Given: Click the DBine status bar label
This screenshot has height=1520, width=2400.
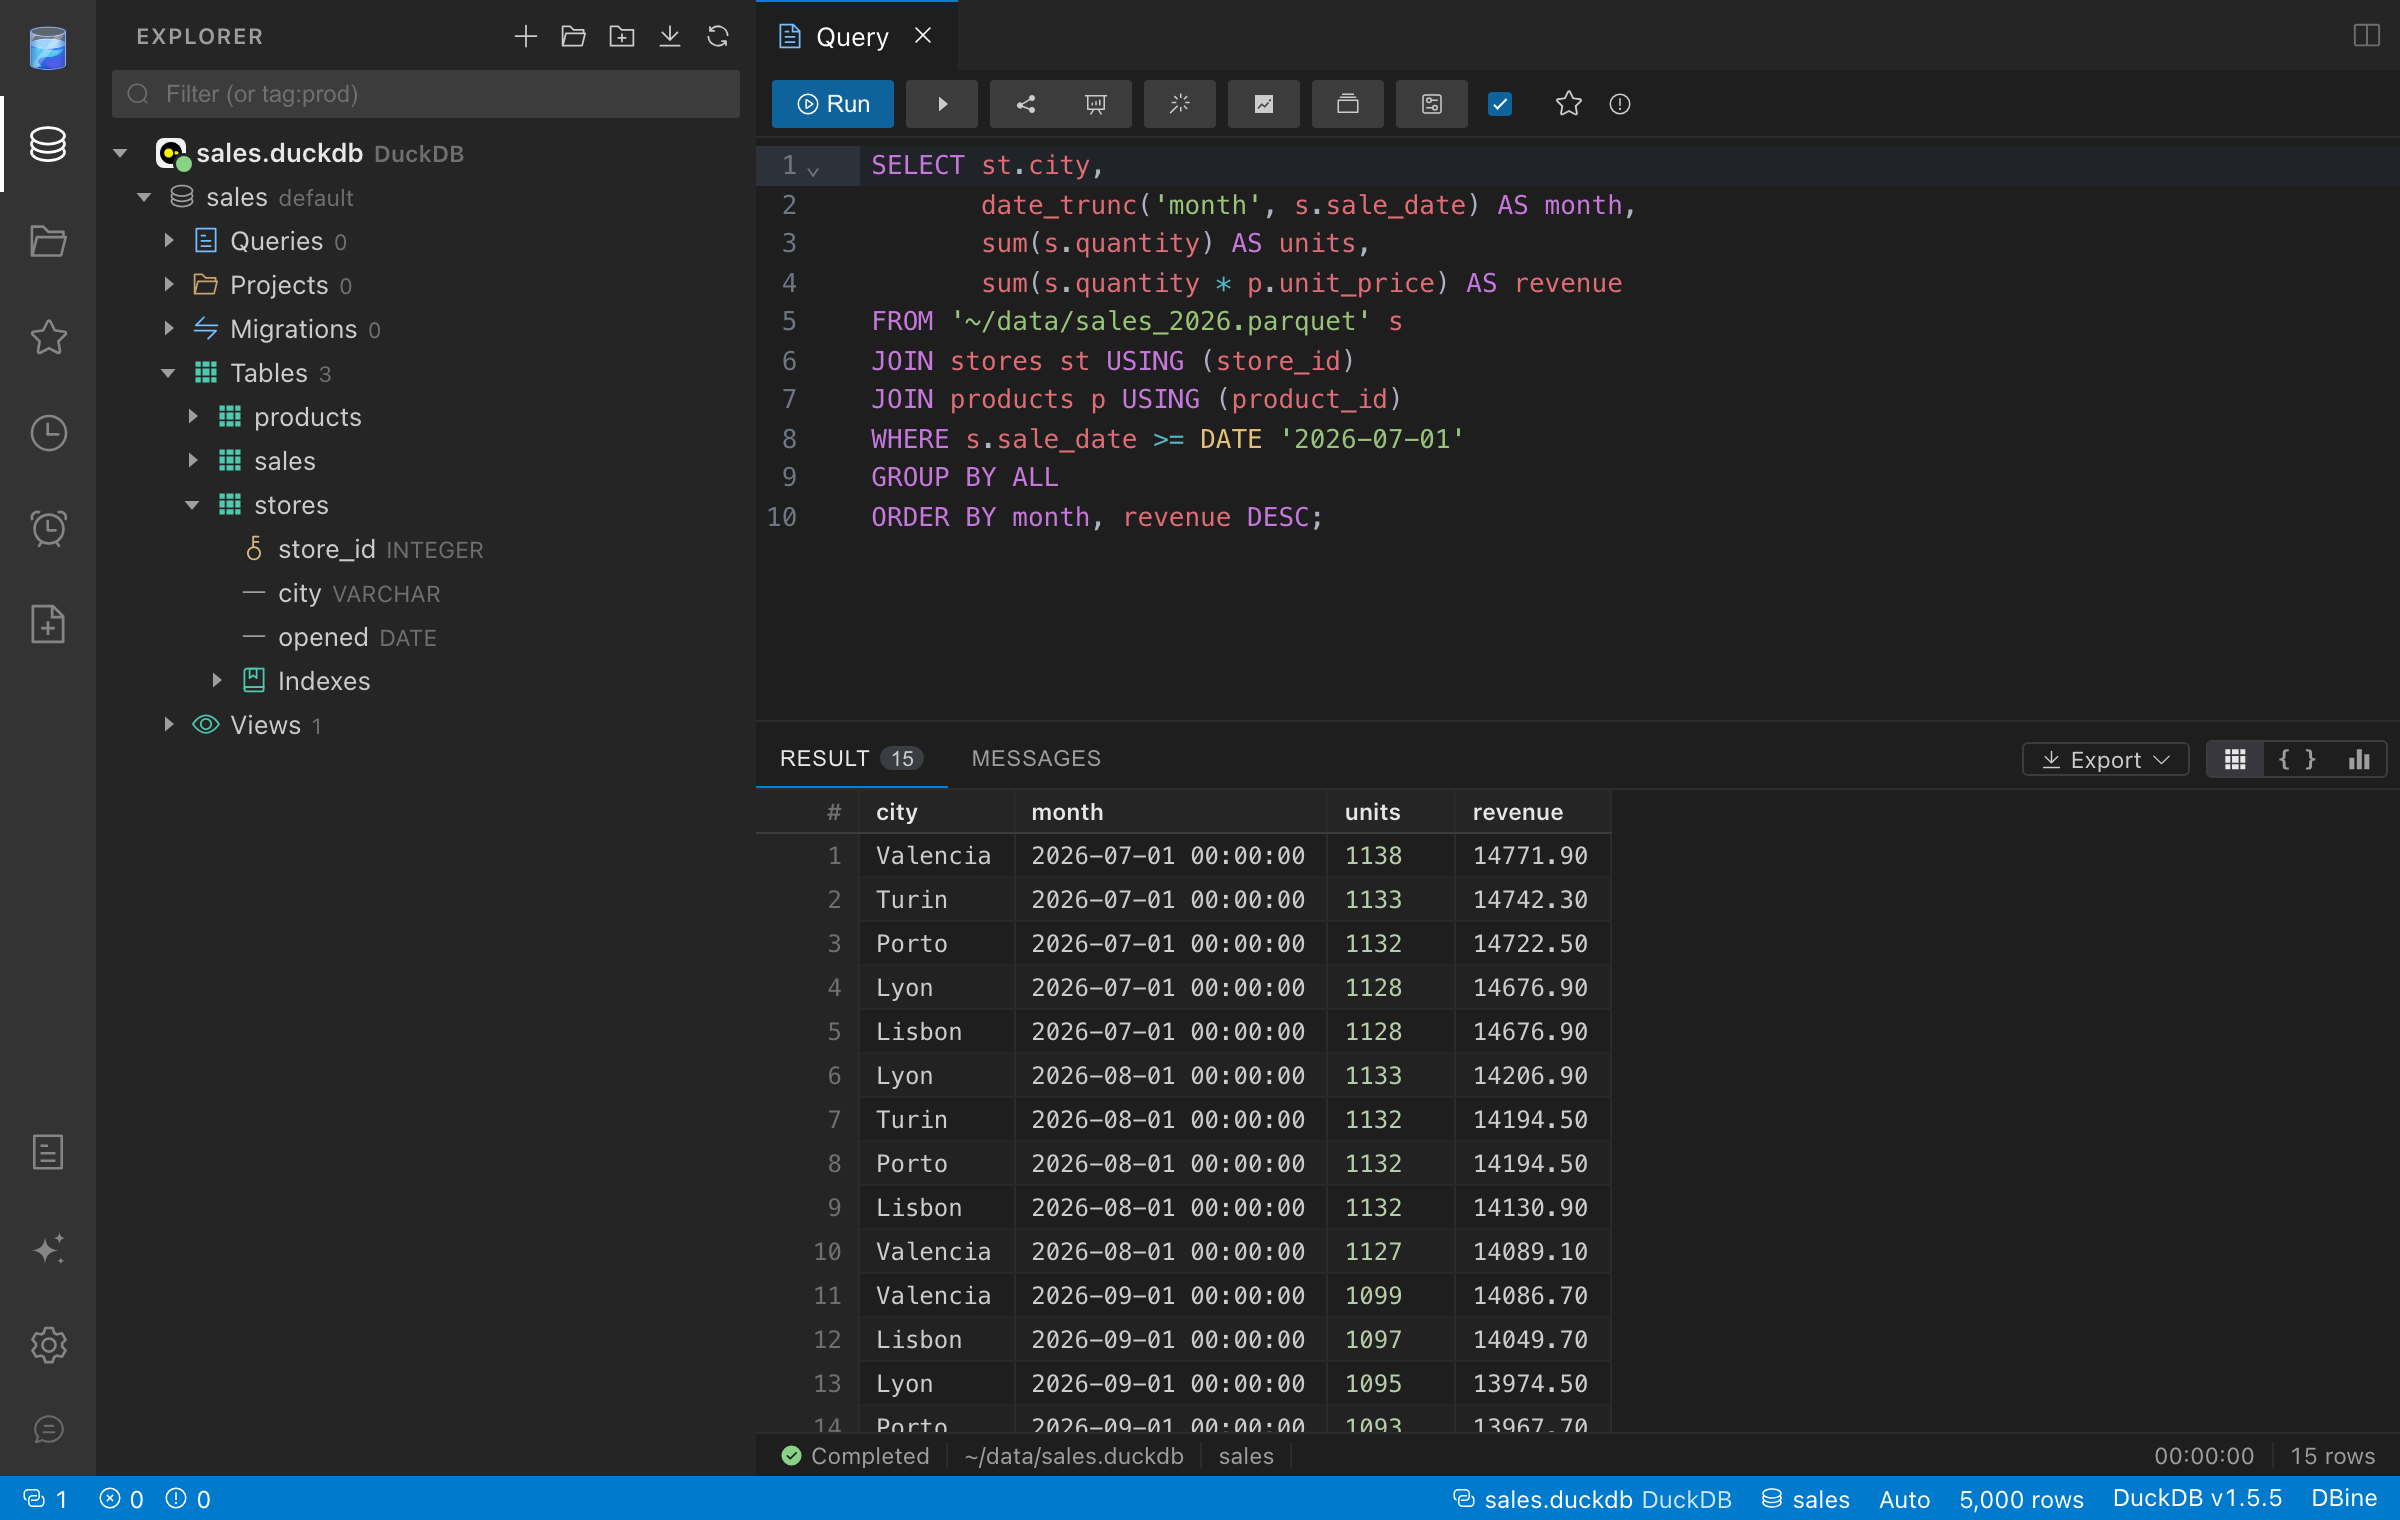Looking at the screenshot, I should [x=2343, y=1498].
